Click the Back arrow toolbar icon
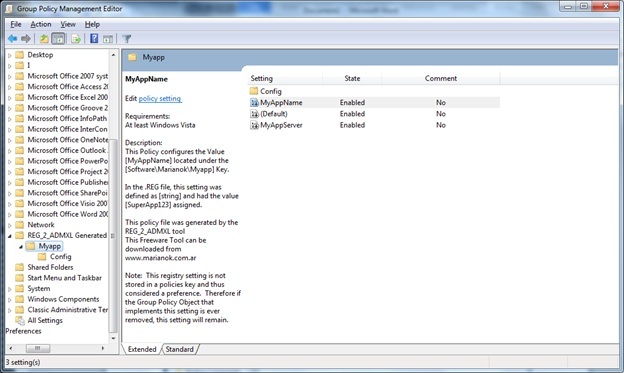This screenshot has width=624, height=373. point(12,39)
